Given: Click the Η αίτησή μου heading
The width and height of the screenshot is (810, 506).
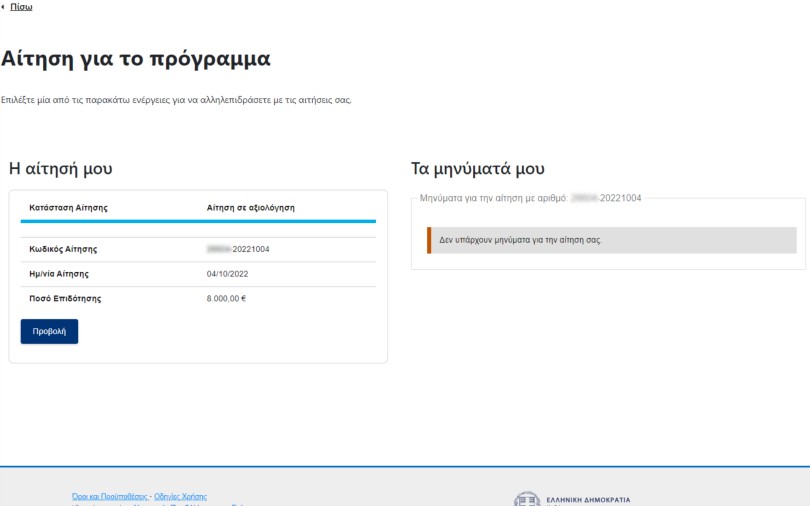Looking at the screenshot, I should (60, 169).
